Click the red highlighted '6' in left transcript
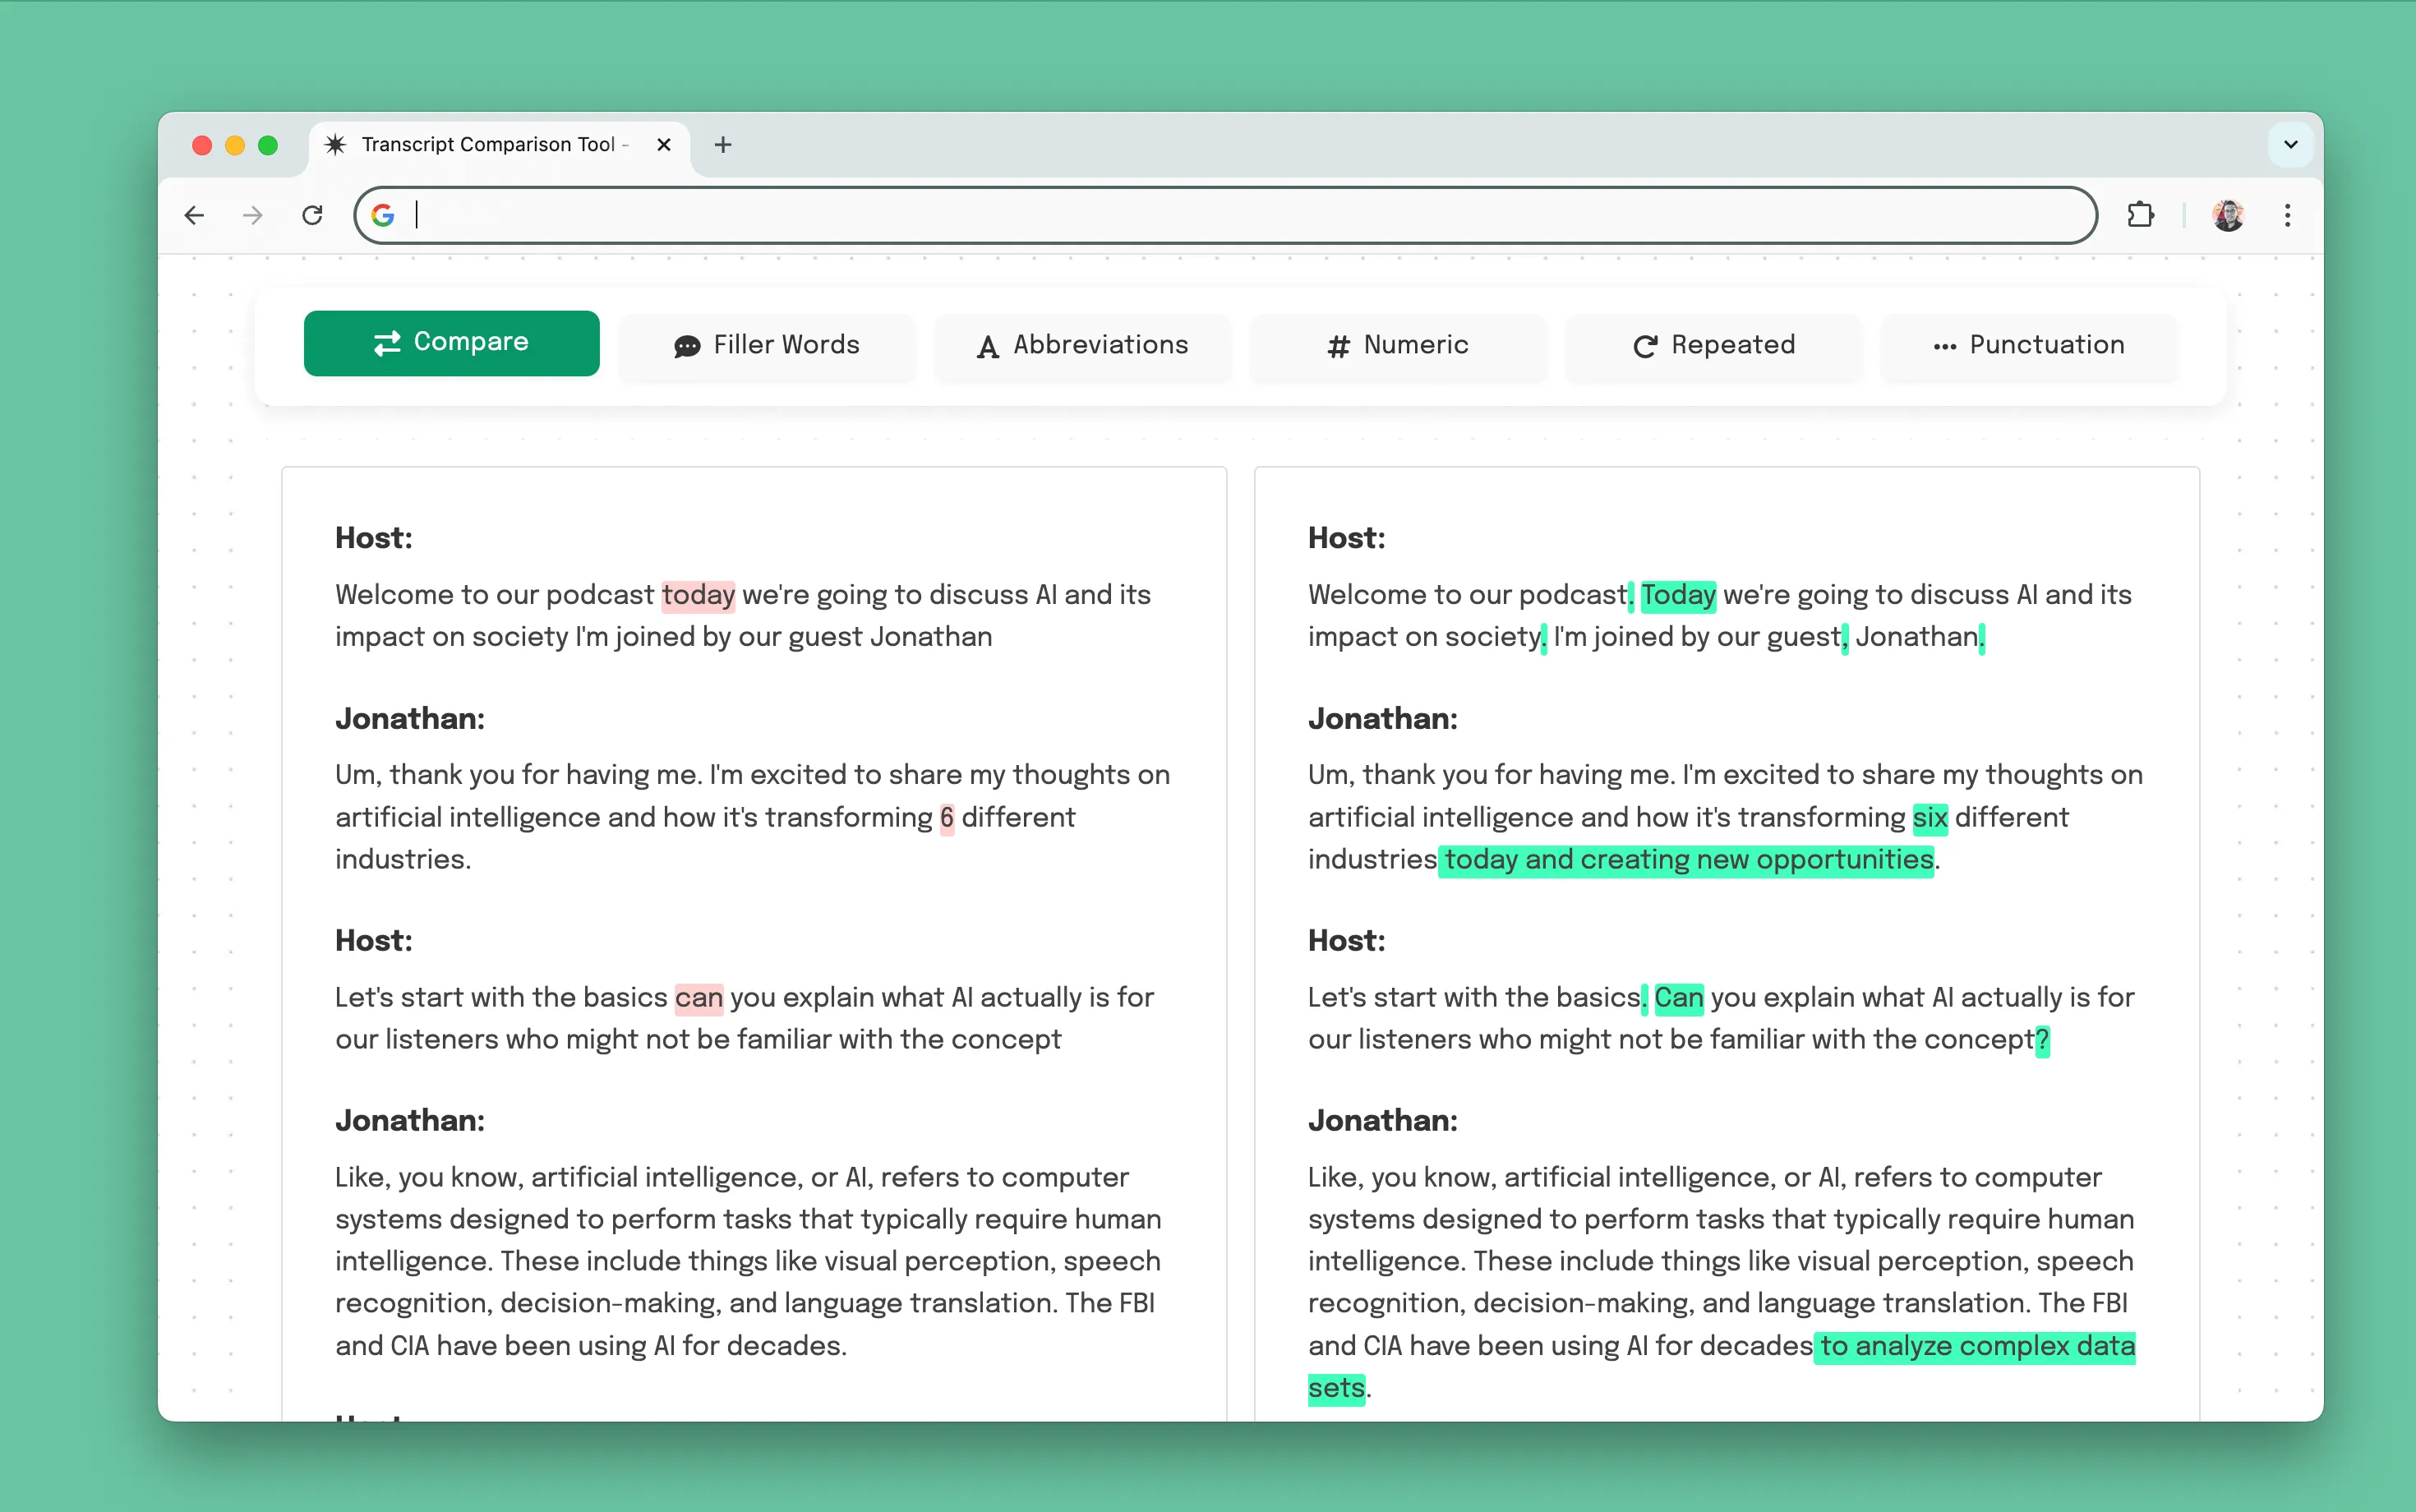The image size is (2416, 1512). [946, 818]
